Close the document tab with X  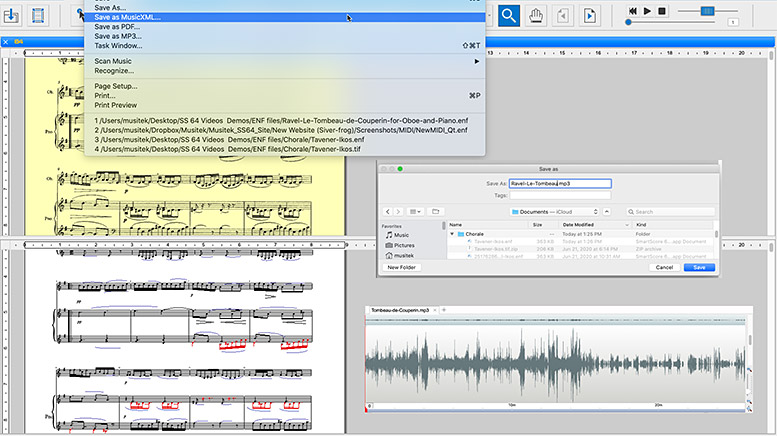point(5,42)
